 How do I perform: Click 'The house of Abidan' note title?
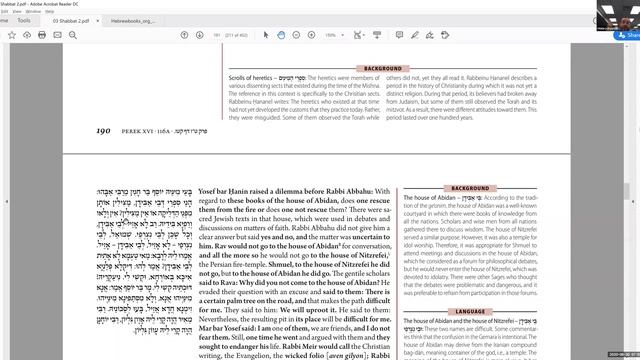tap(429, 198)
